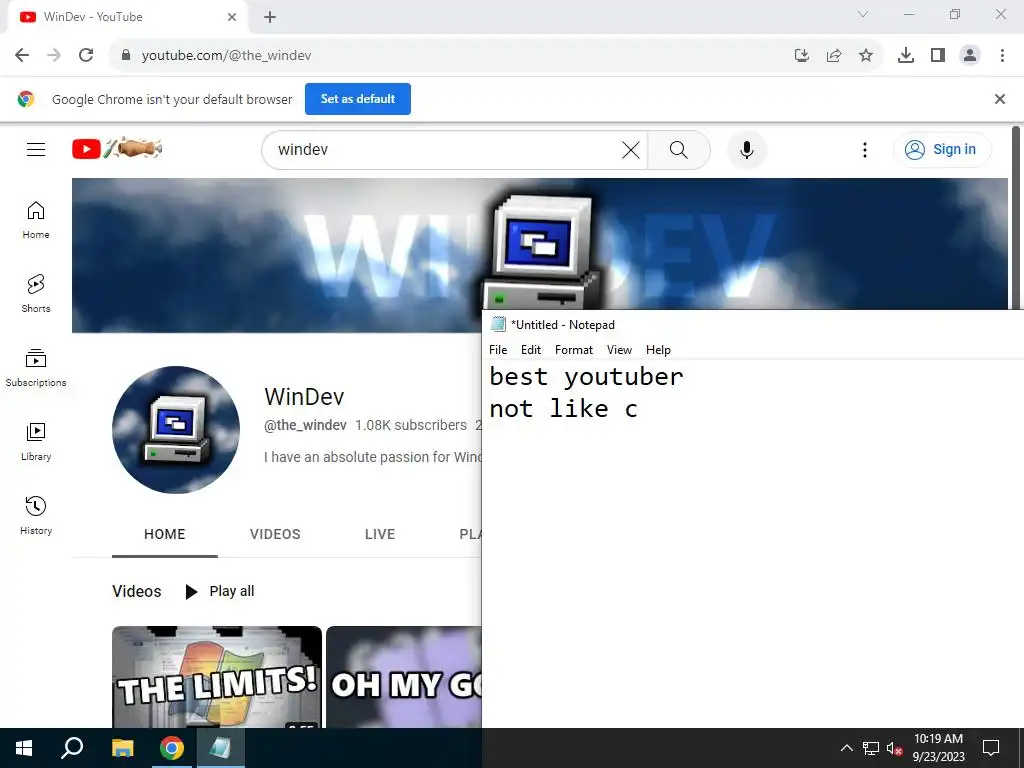This screenshot has height=768, width=1024.
Task: Click the share page icon in address bar
Action: (834, 56)
